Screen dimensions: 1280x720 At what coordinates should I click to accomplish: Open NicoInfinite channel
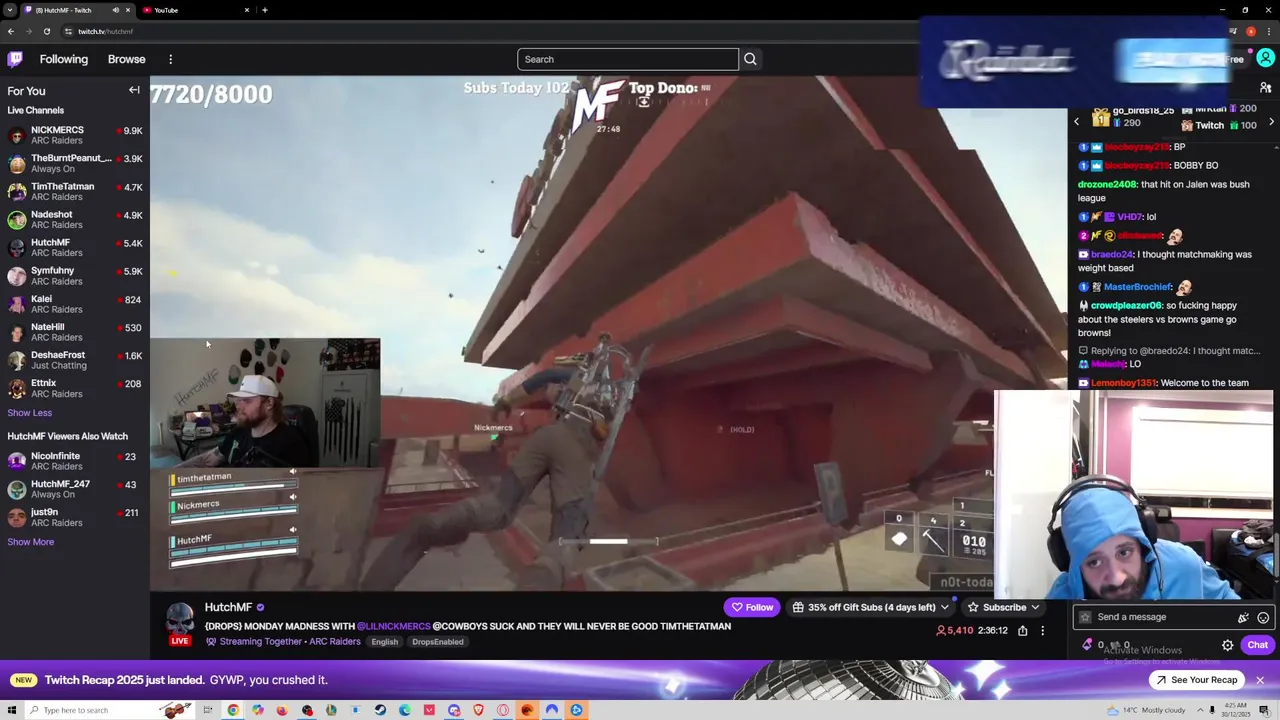[x=75, y=461]
